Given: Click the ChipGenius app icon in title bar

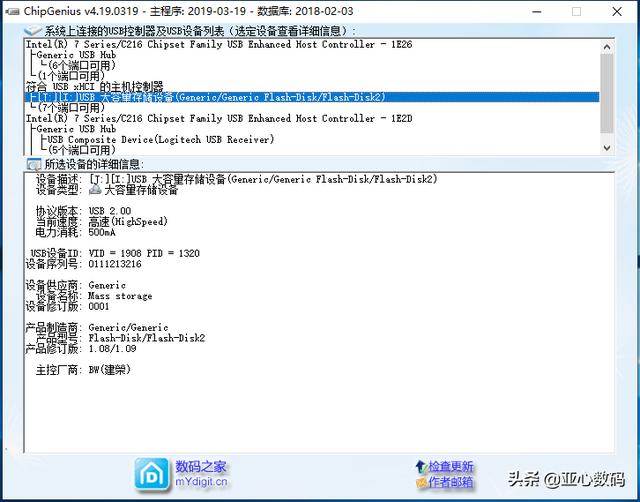Looking at the screenshot, I should click(x=12, y=11).
